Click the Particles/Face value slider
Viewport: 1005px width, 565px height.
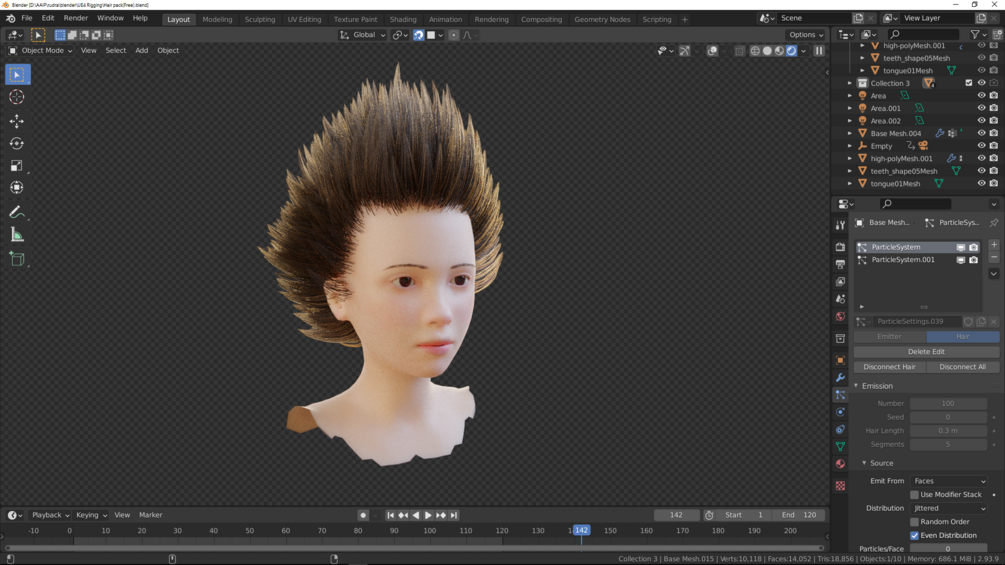(948, 549)
